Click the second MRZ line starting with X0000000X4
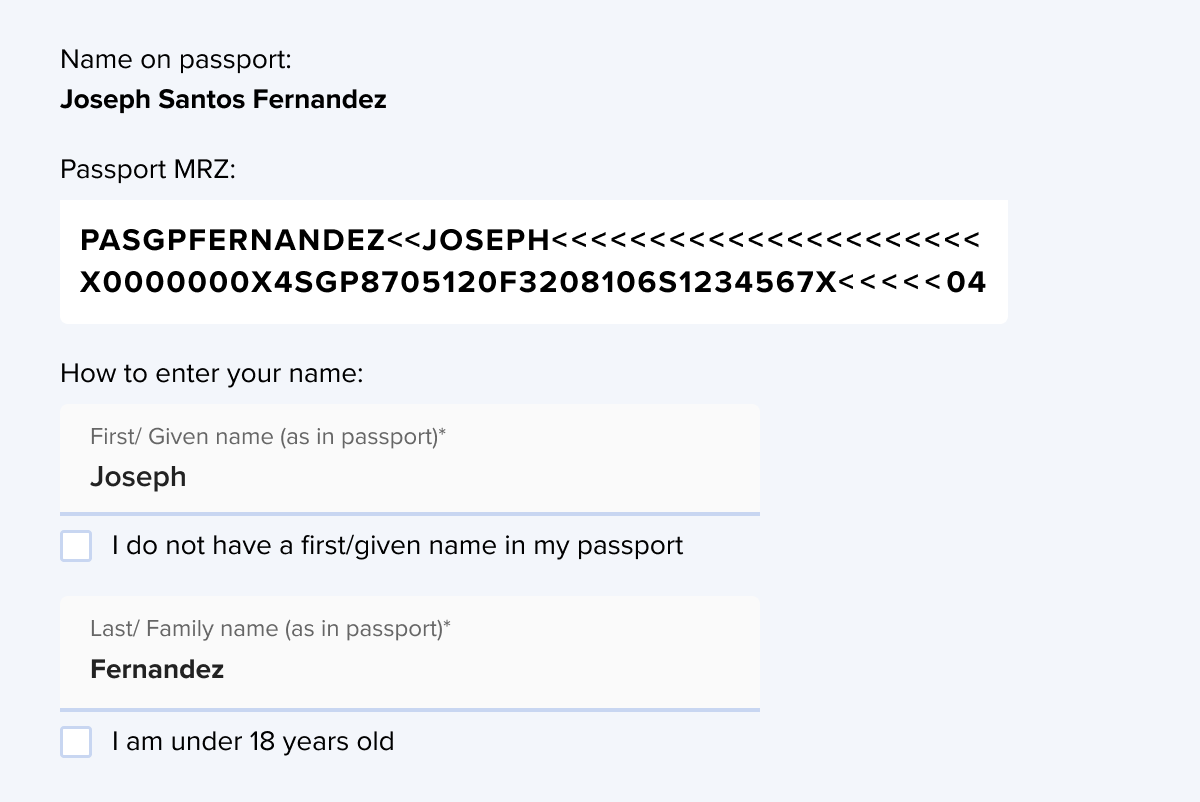 coord(533,283)
